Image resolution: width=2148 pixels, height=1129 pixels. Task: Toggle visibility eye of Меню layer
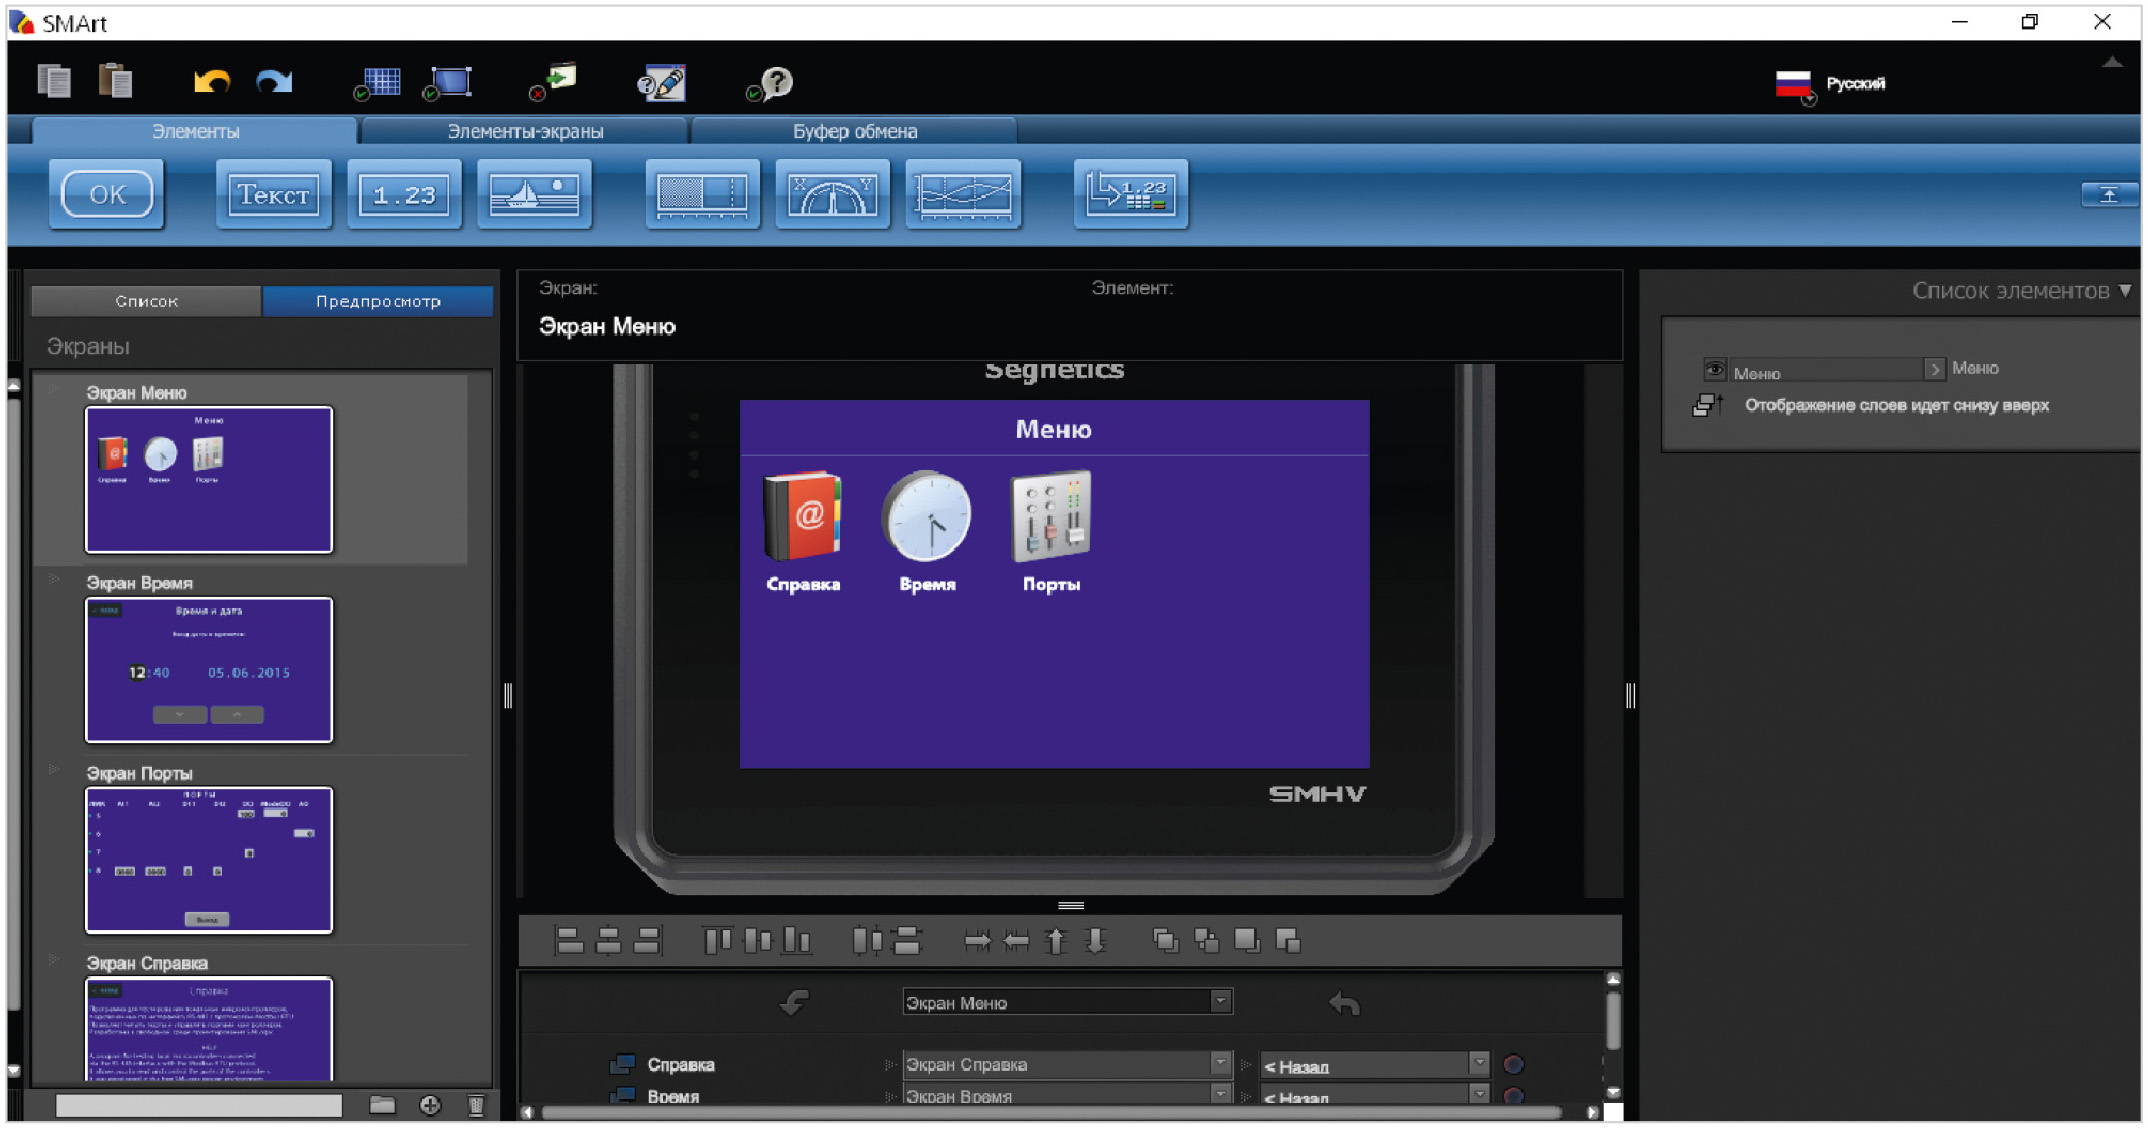click(1714, 369)
